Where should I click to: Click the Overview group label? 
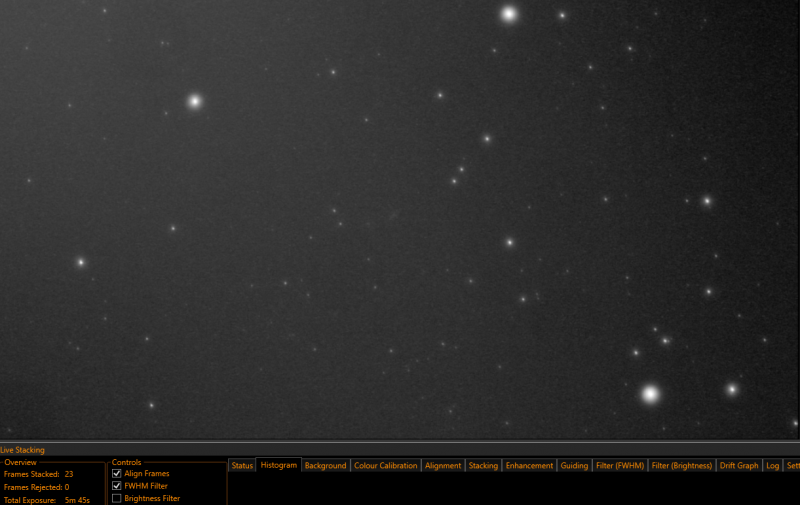pyautogui.click(x=20, y=462)
